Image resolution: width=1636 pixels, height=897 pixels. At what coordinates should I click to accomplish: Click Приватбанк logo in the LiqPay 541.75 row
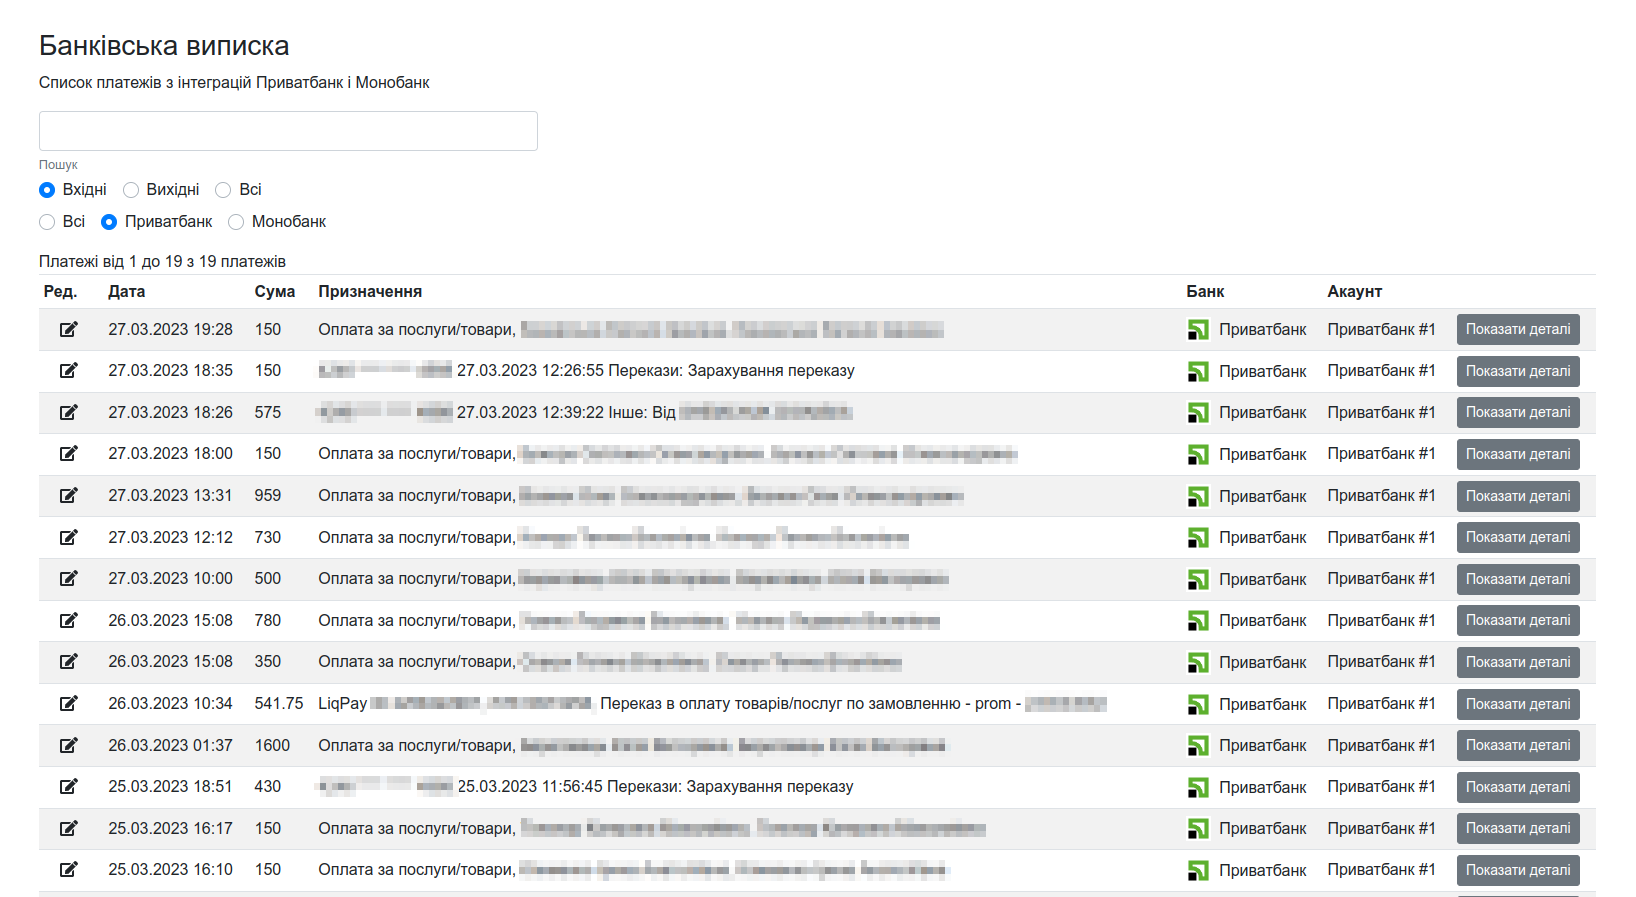click(x=1198, y=704)
